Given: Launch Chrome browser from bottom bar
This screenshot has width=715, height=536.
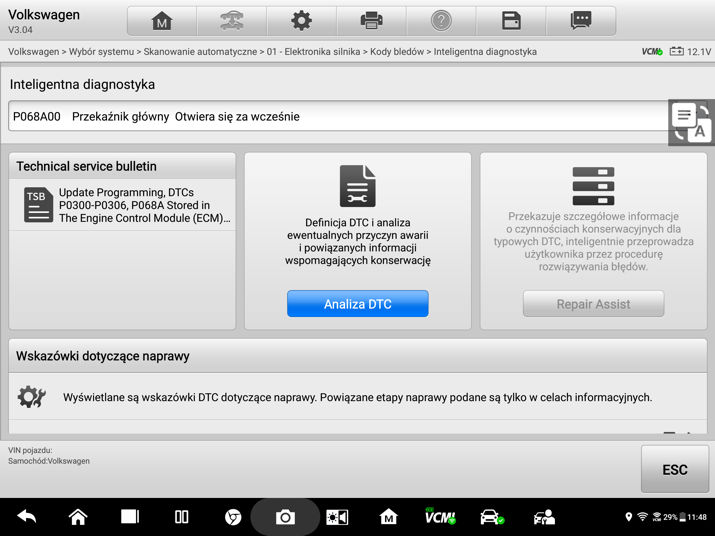Looking at the screenshot, I should click(233, 517).
